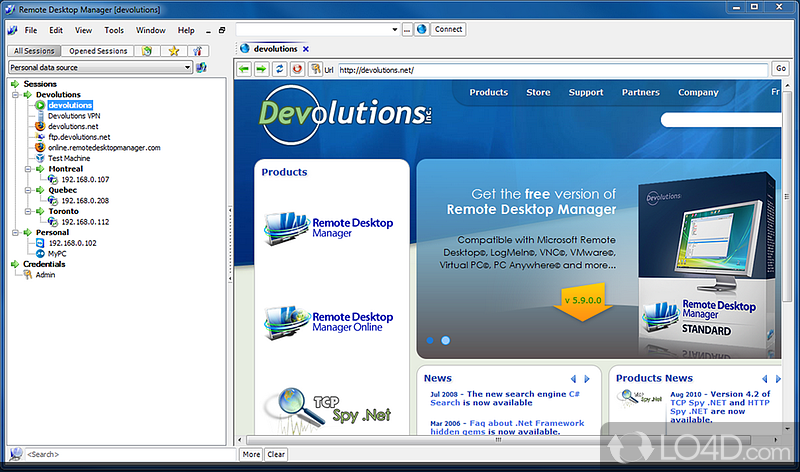Open Support link in website nav
Image resolution: width=800 pixels, height=472 pixels.
pos(586,92)
